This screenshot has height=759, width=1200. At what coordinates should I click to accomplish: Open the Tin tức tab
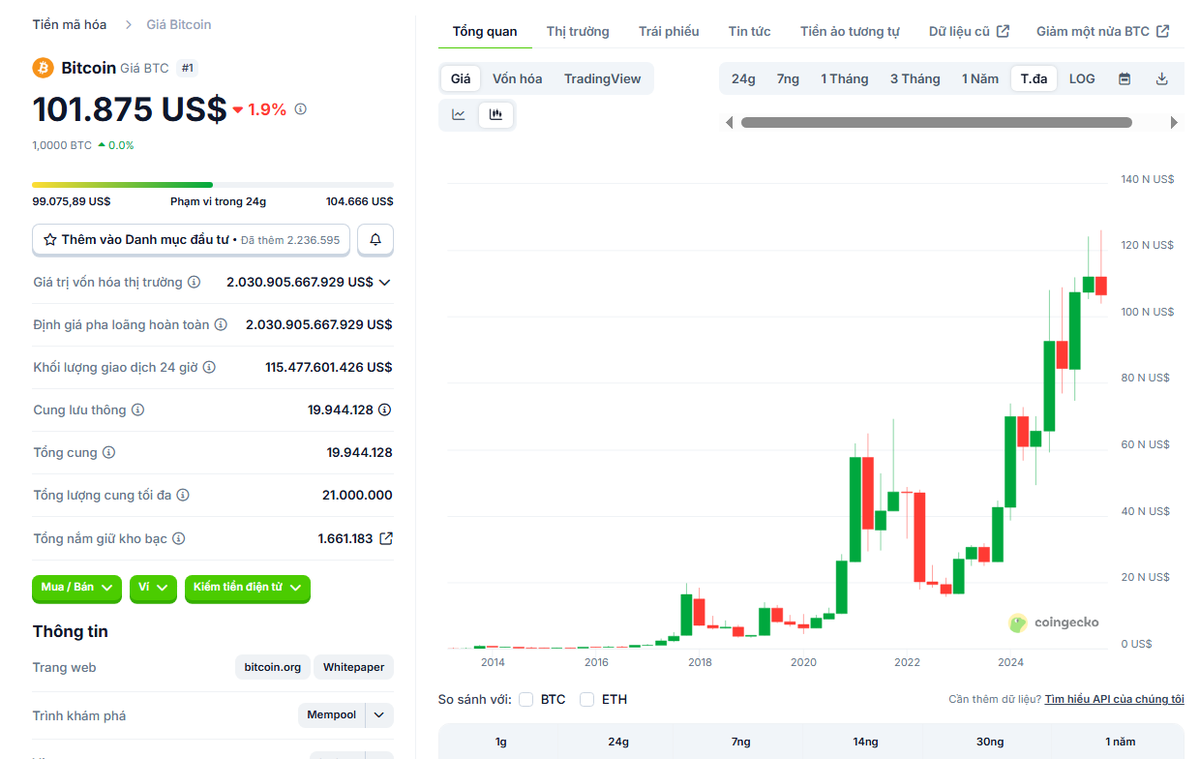click(x=749, y=32)
